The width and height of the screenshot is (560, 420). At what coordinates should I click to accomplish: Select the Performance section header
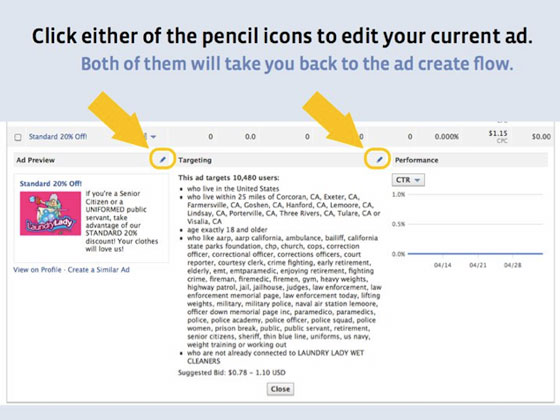click(x=416, y=160)
